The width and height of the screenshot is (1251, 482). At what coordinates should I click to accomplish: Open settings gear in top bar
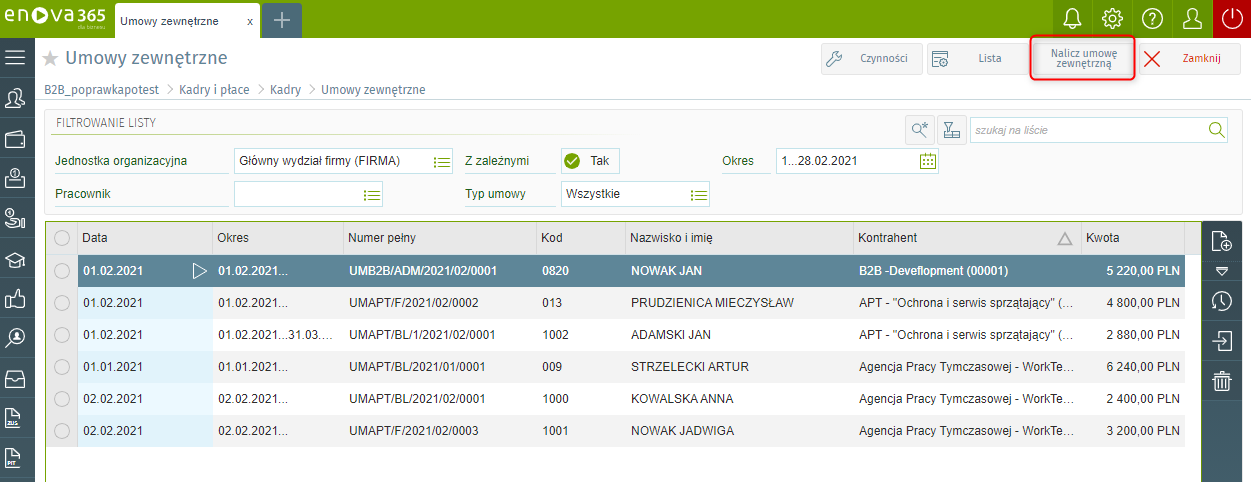pyautogui.click(x=1112, y=19)
